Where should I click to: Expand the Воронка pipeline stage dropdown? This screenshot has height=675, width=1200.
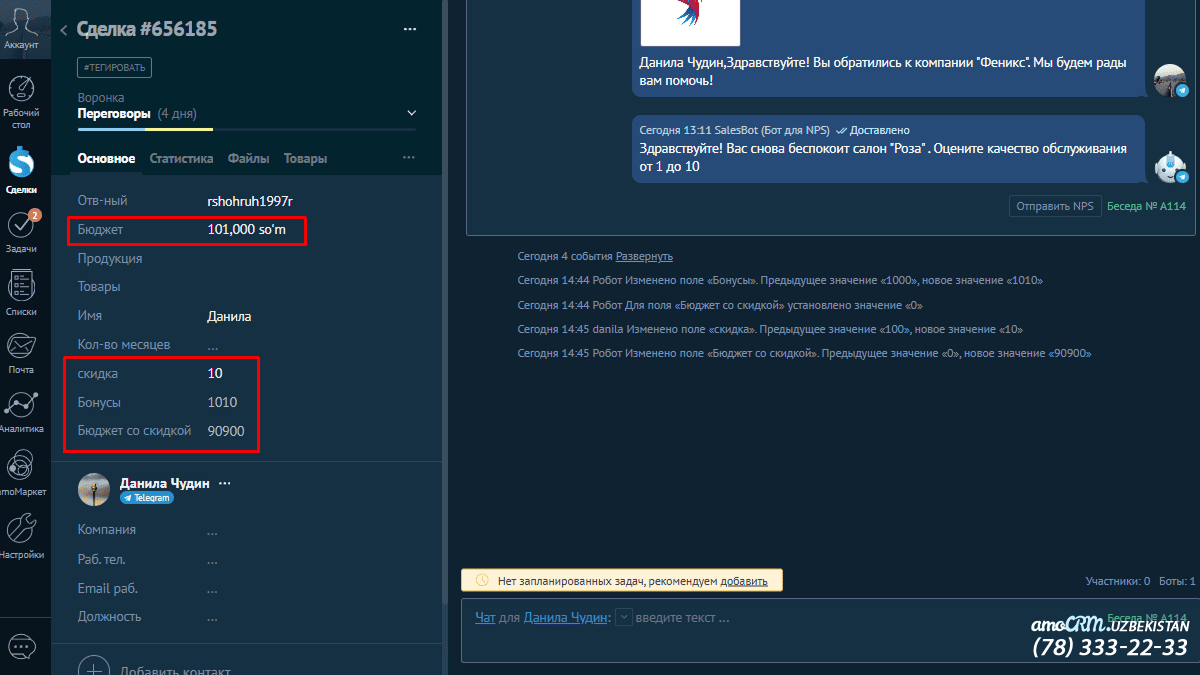(412, 114)
